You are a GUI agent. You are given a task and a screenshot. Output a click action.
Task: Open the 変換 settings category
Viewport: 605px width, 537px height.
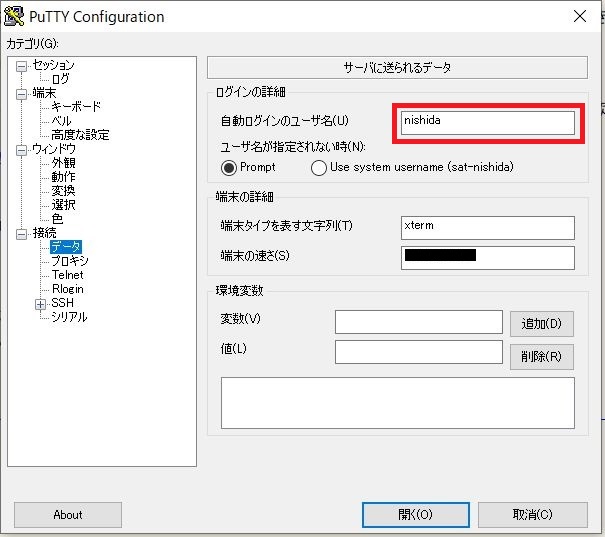tap(63, 191)
